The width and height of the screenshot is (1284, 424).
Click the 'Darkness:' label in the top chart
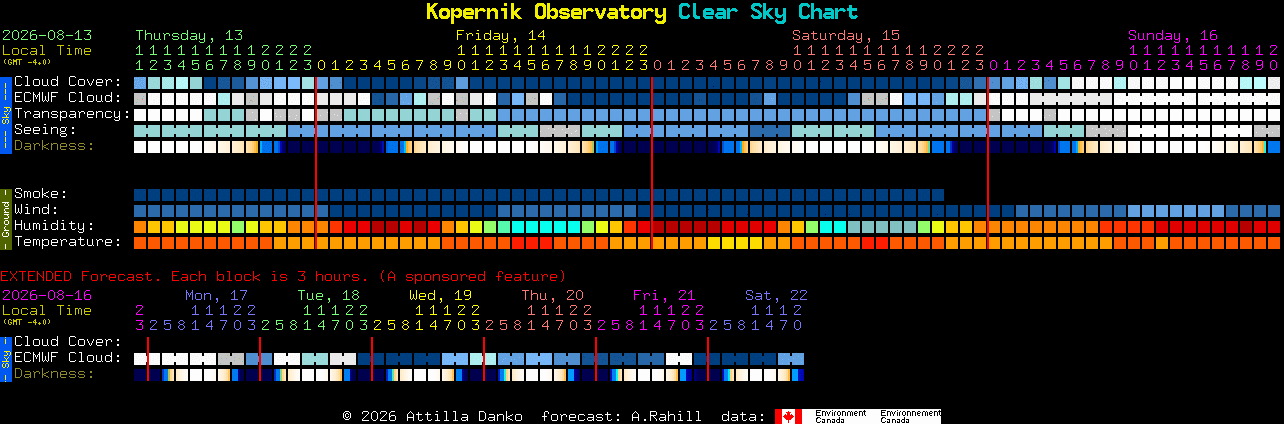[54, 146]
